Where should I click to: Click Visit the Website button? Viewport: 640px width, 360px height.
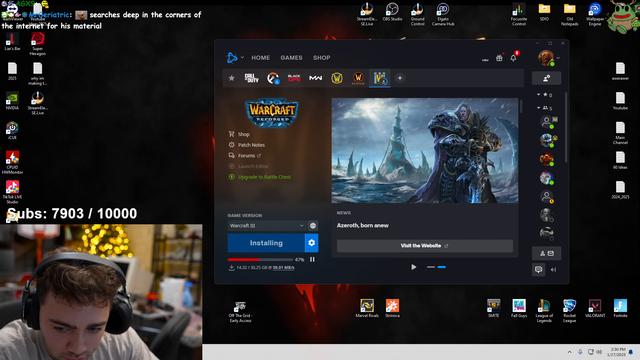pyautogui.click(x=424, y=246)
